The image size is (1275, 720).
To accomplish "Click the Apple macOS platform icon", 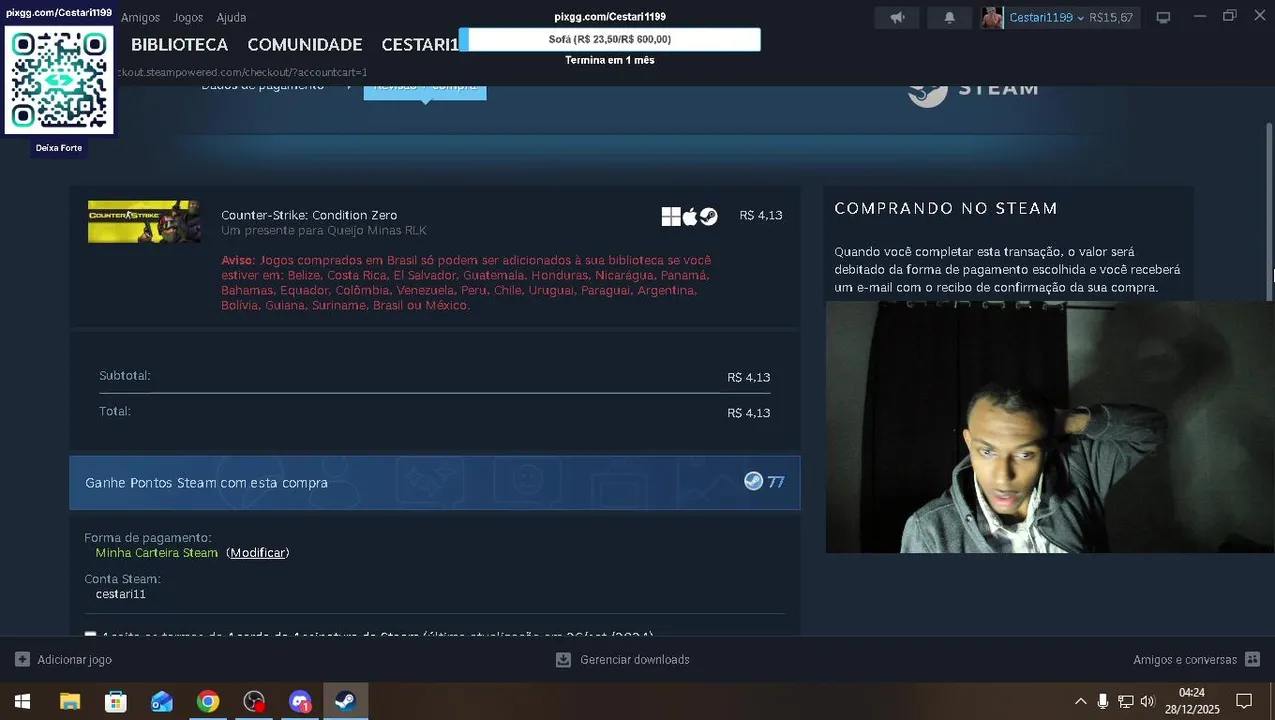I will pos(690,217).
